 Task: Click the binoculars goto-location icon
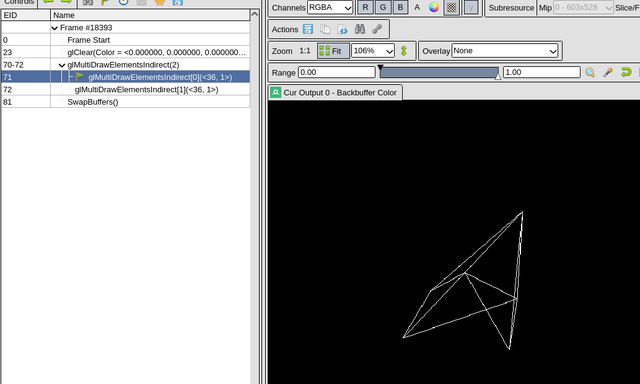pos(360,29)
